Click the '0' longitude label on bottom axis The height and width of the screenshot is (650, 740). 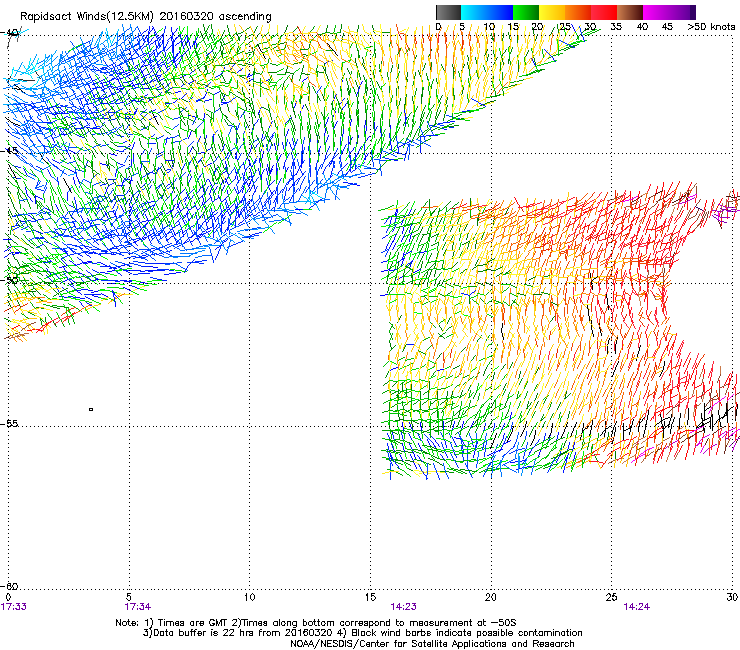click(8, 597)
